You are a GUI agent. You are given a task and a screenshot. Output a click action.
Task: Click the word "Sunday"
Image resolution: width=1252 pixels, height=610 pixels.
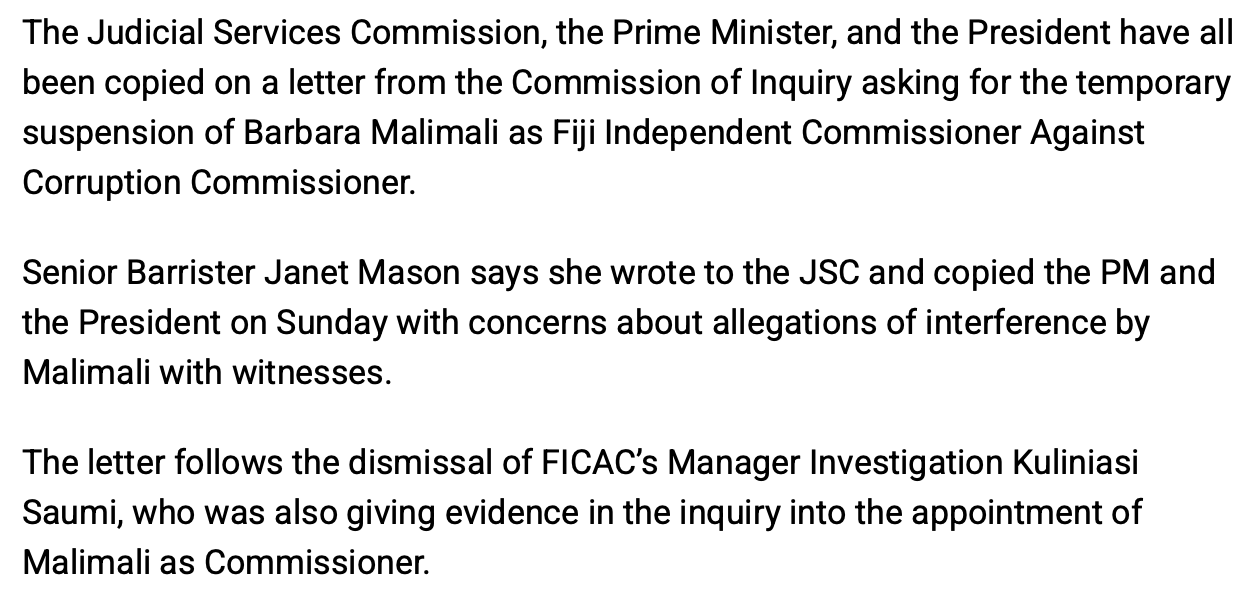point(332,323)
